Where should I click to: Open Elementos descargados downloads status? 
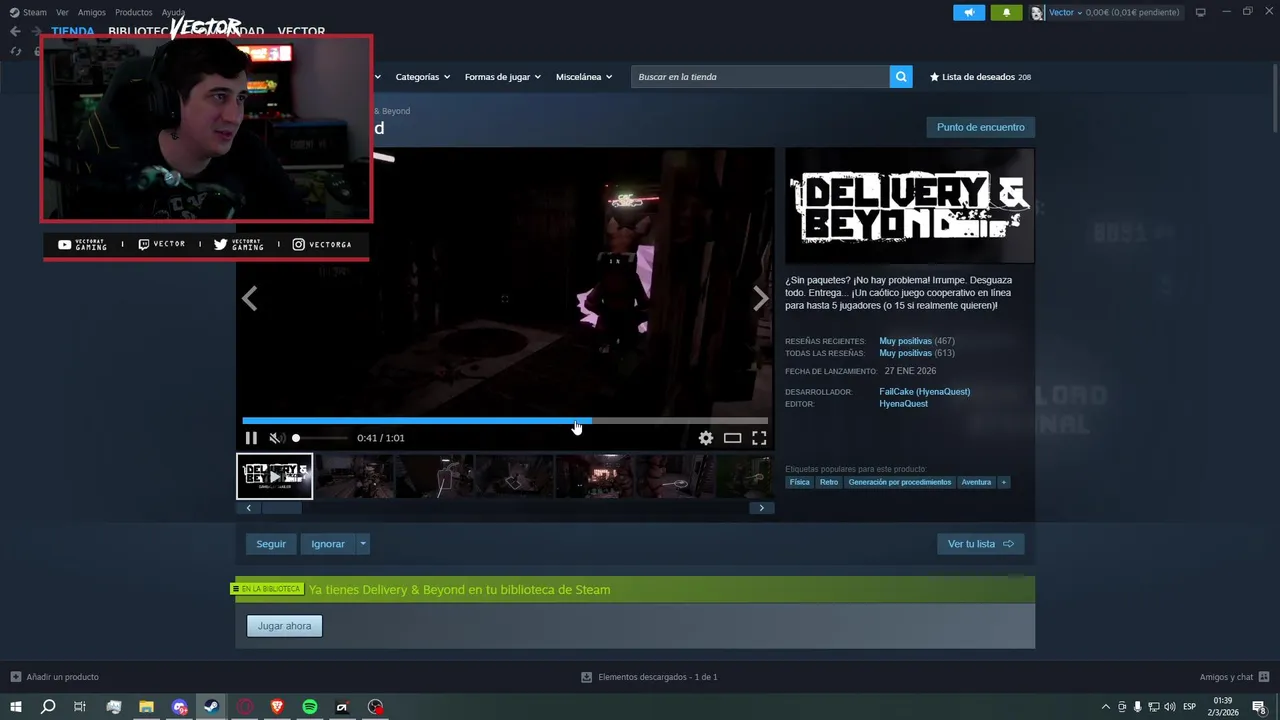tap(649, 677)
